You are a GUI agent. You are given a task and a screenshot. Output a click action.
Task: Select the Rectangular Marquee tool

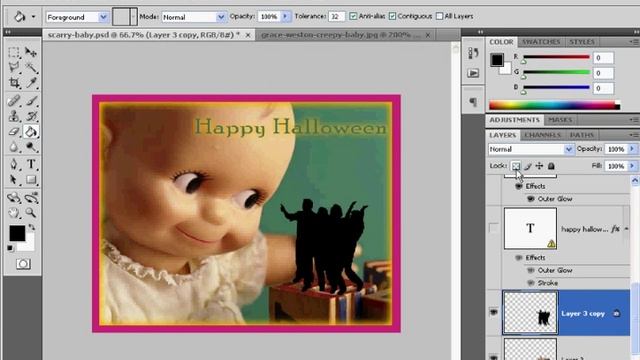[x=14, y=52]
